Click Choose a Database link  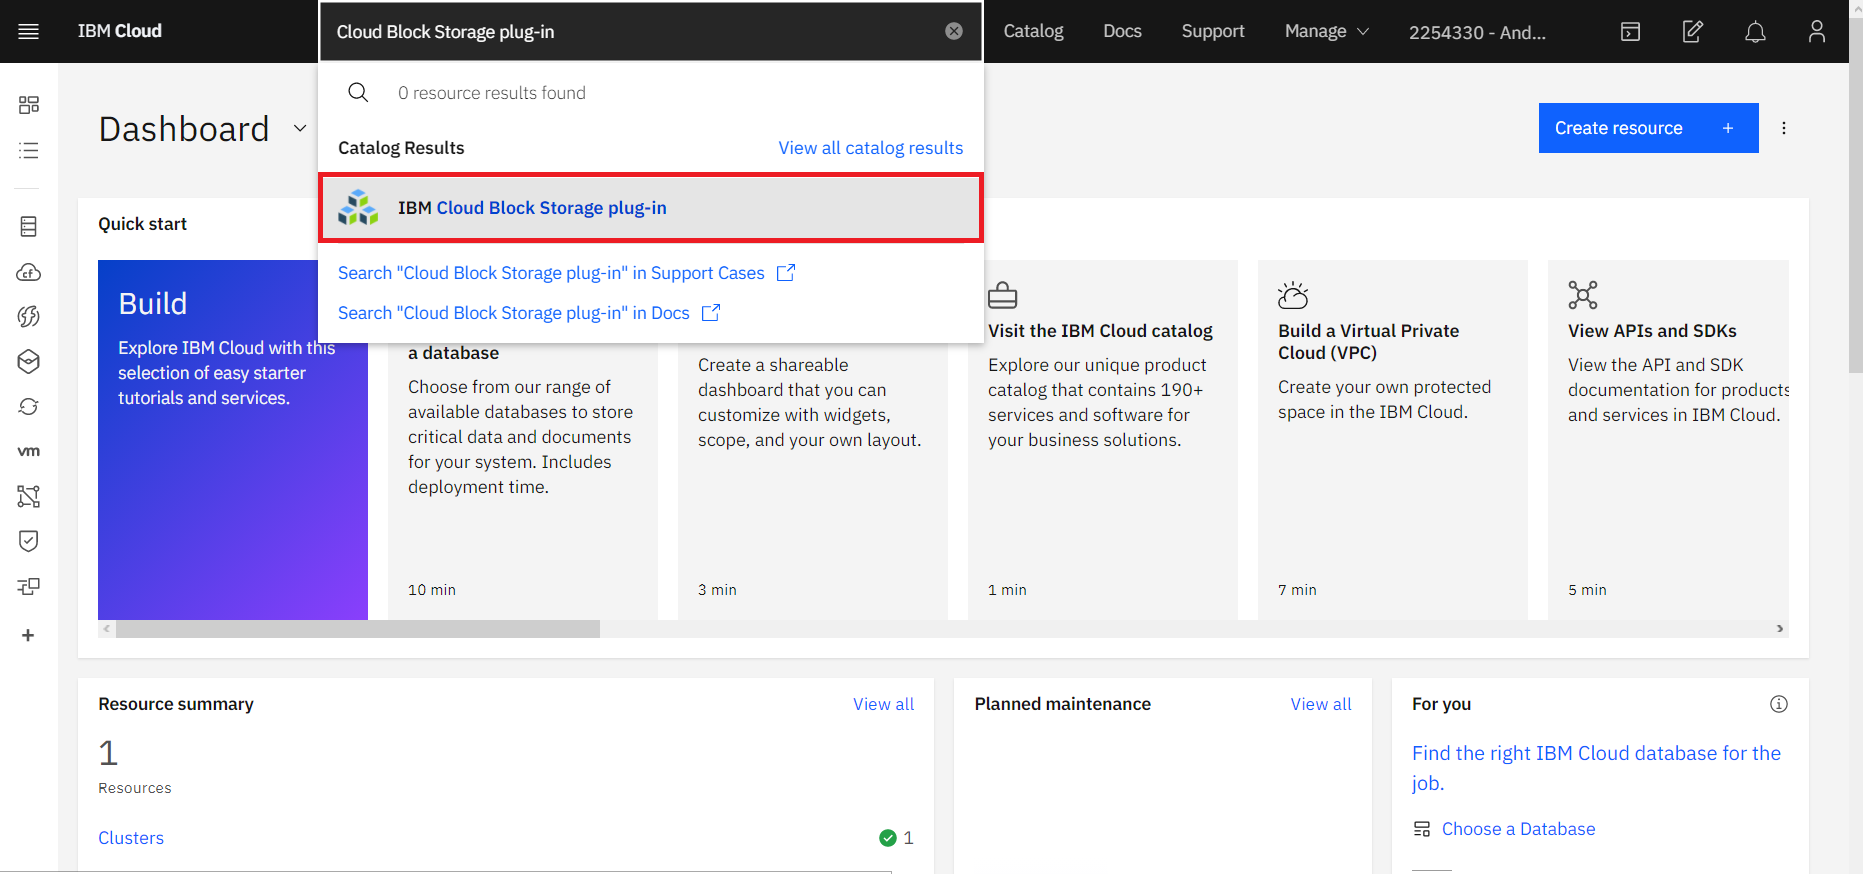click(x=1518, y=829)
